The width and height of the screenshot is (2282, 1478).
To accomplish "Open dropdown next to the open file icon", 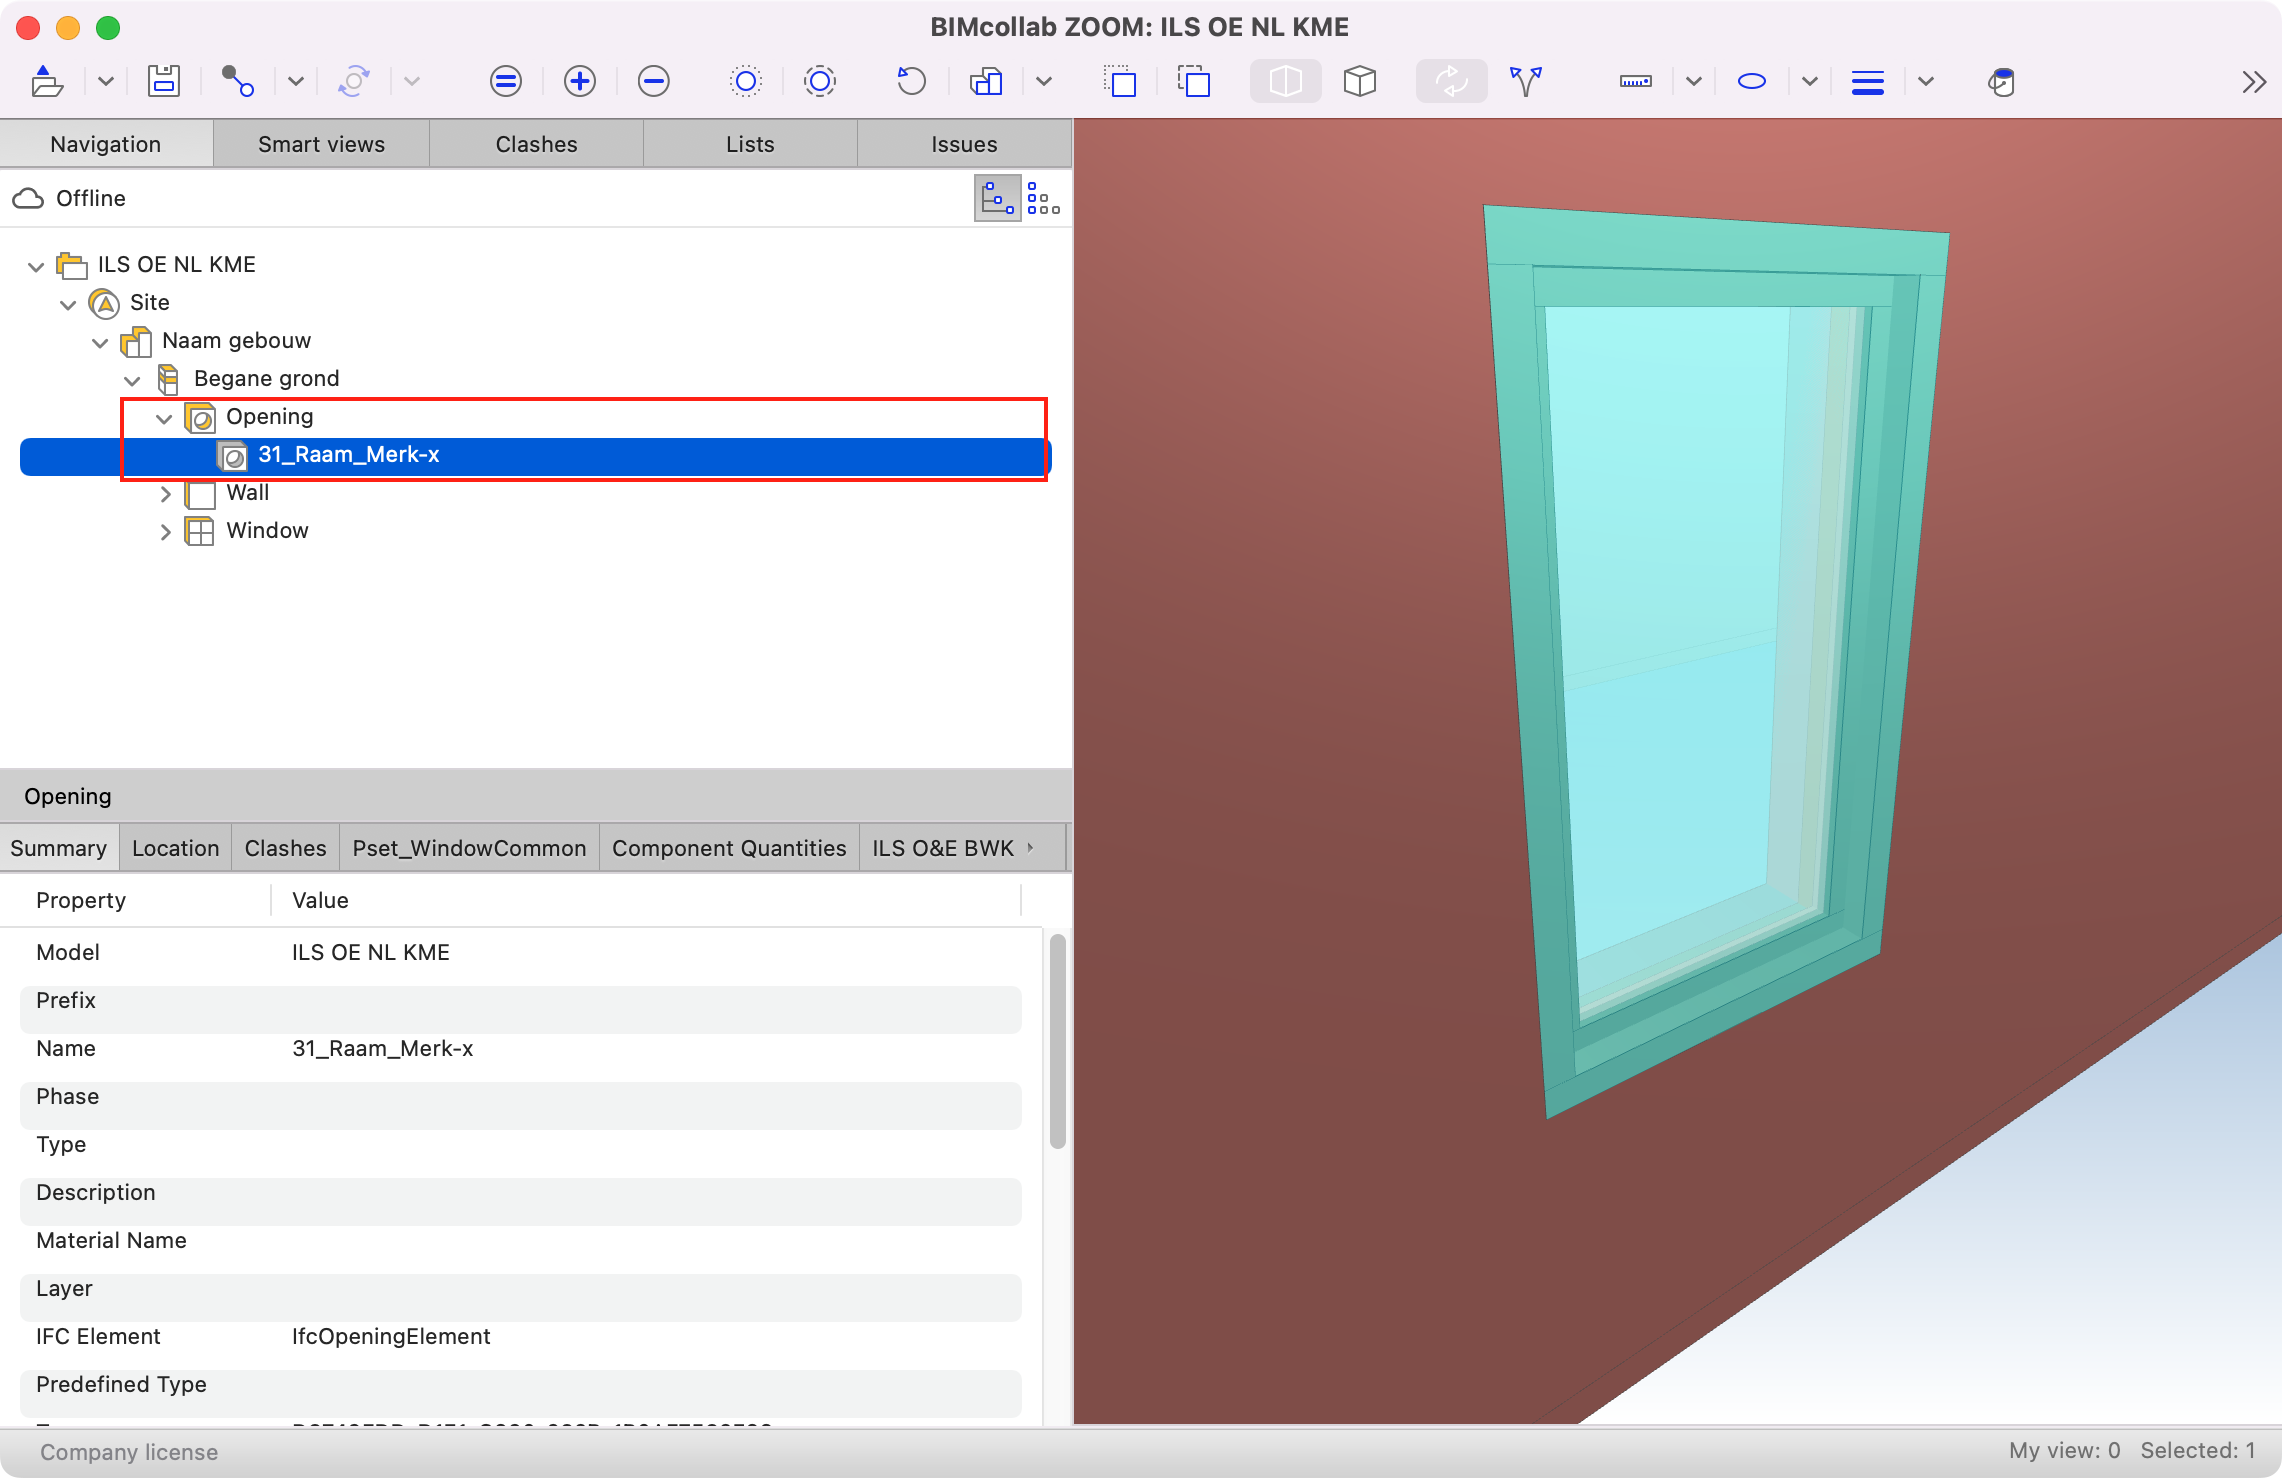I will pyautogui.click(x=106, y=81).
